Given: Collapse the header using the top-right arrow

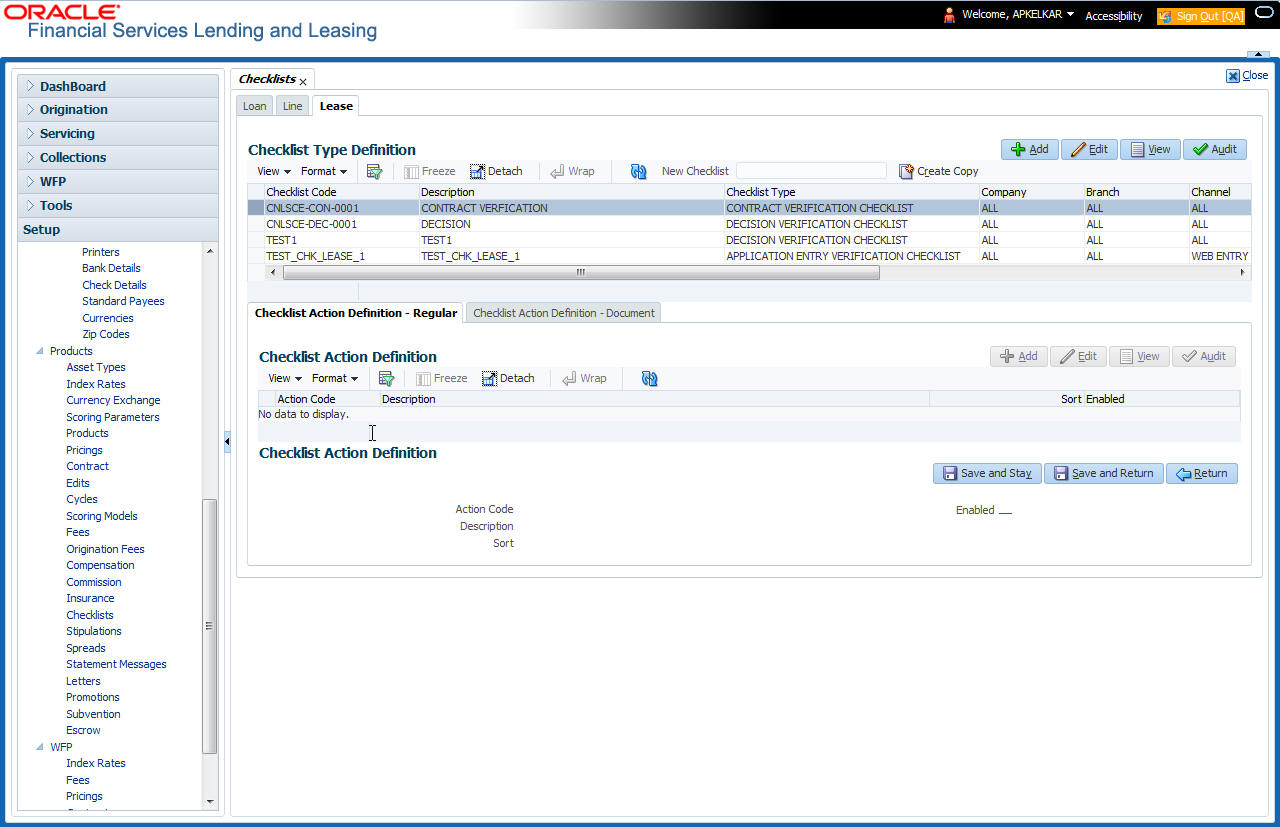Looking at the screenshot, I should click(x=1257, y=54).
